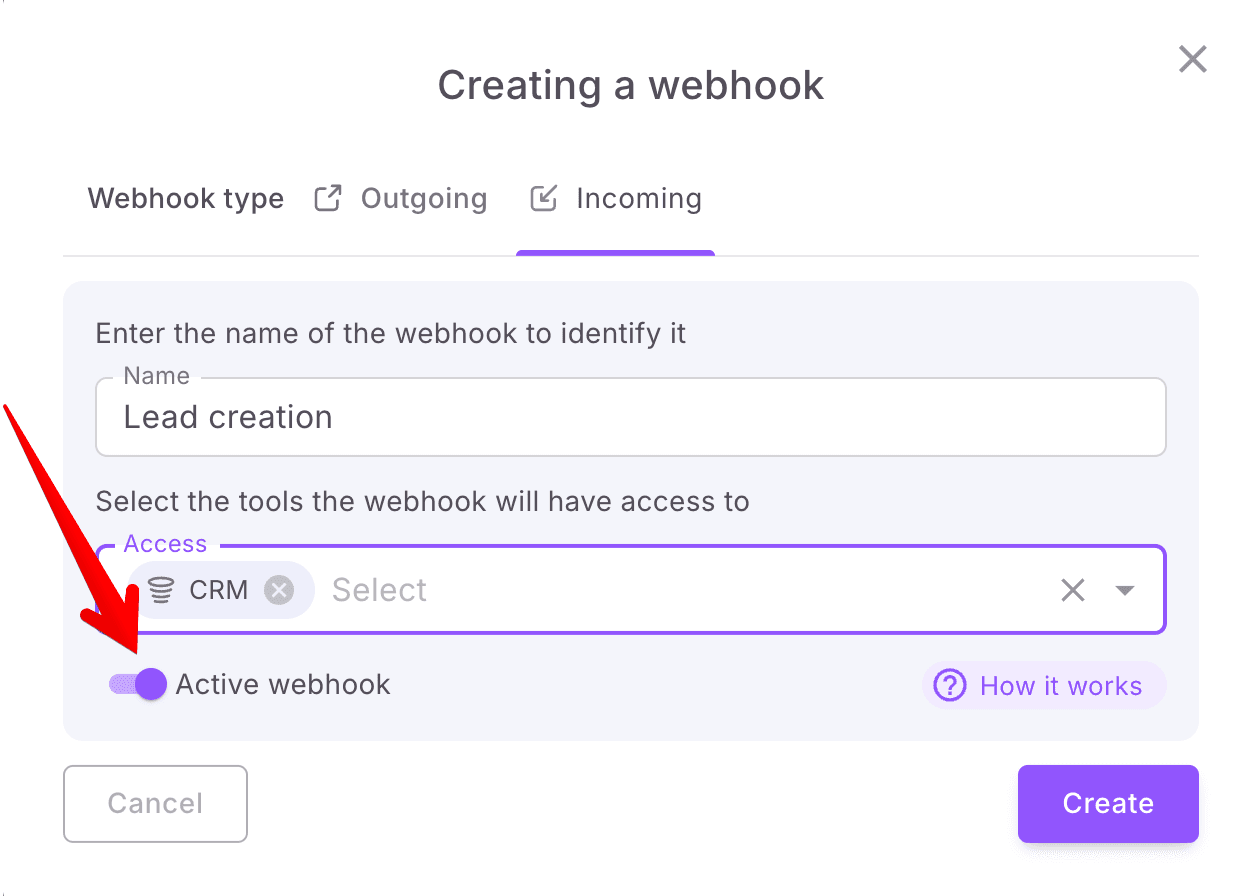
Task: Toggle the Active webhook switch
Action: 139,684
